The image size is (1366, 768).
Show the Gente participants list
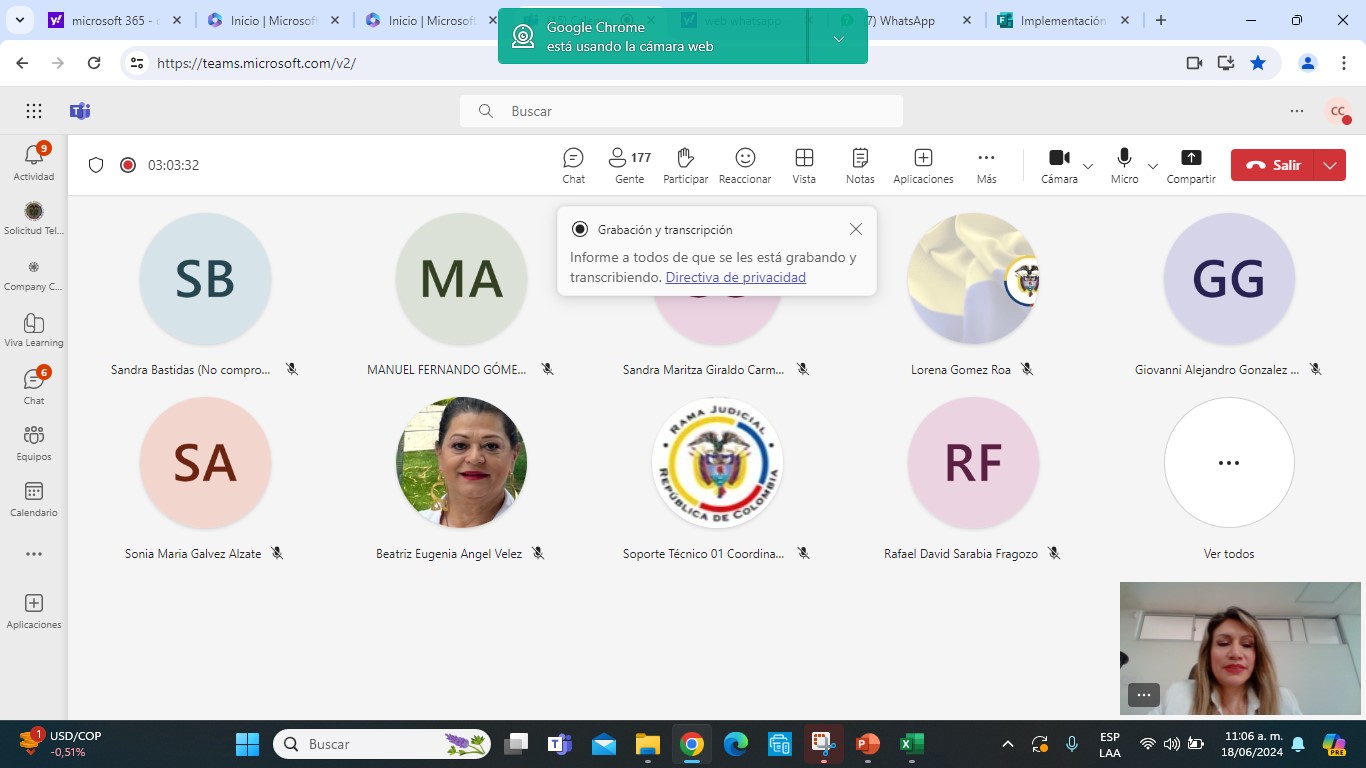[629, 165]
